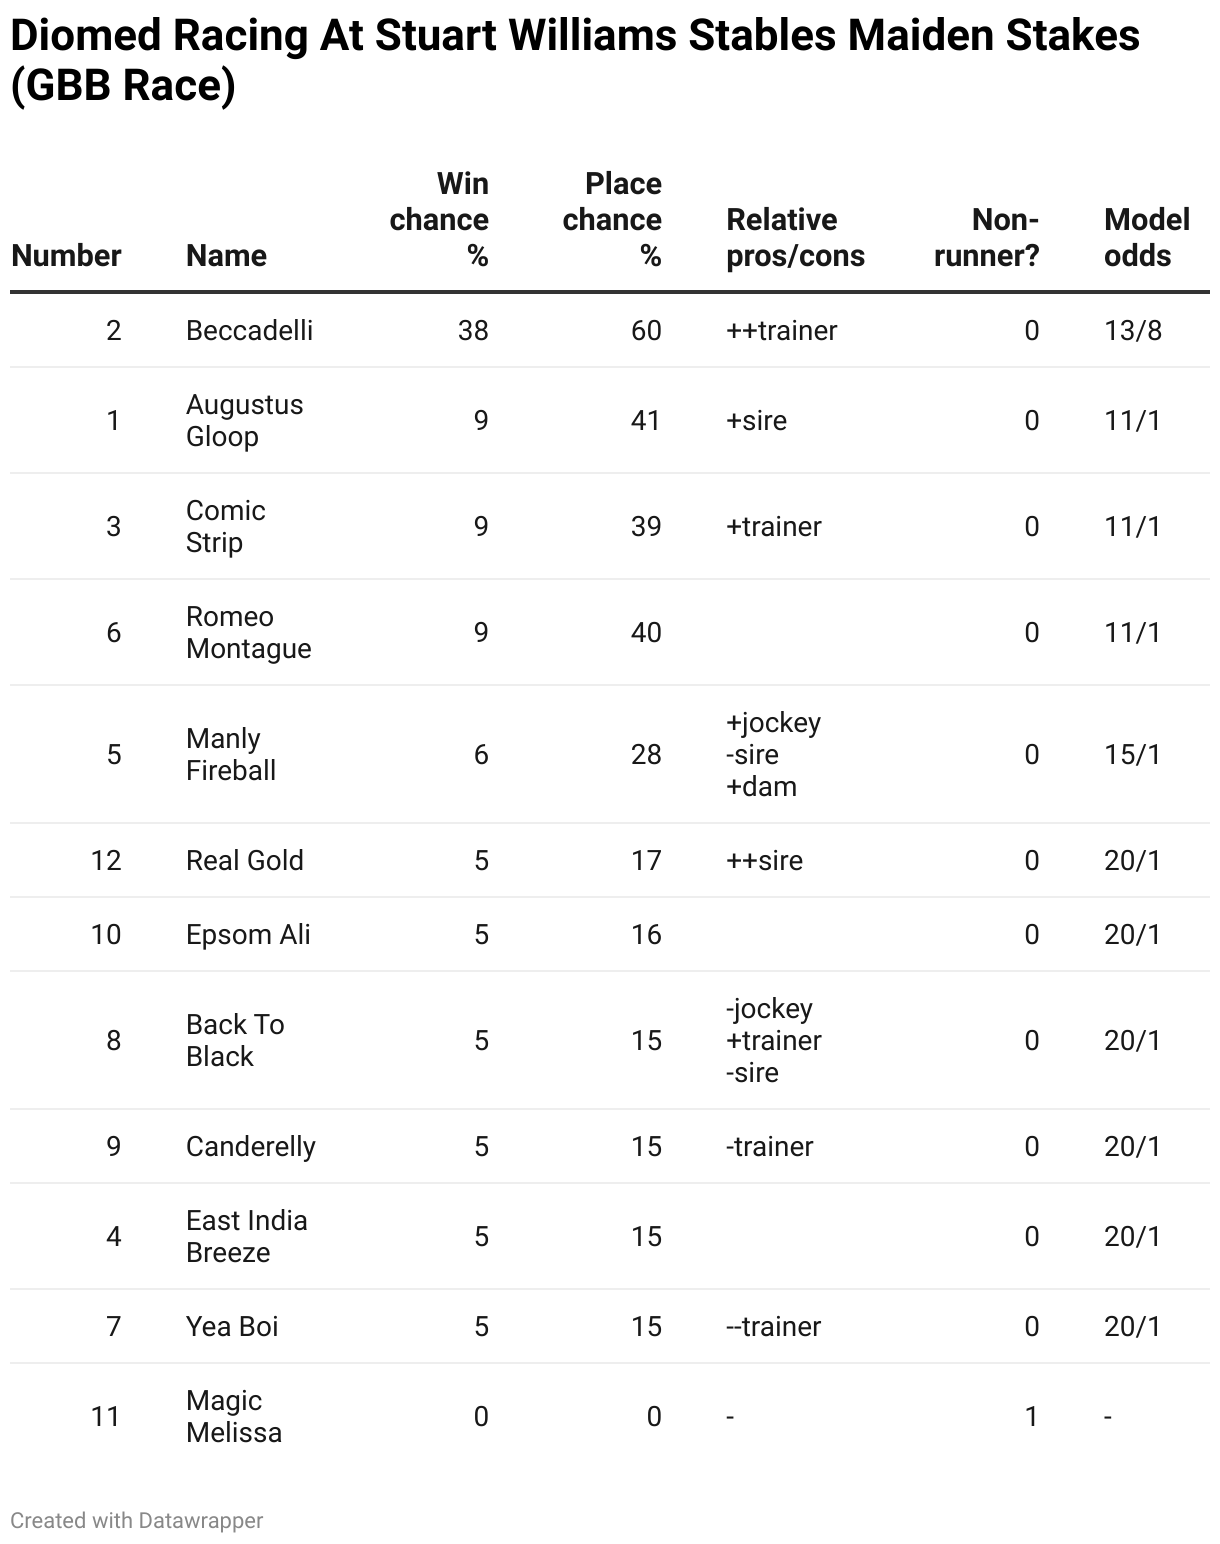
Task: Click the chart title heading text
Action: (575, 60)
